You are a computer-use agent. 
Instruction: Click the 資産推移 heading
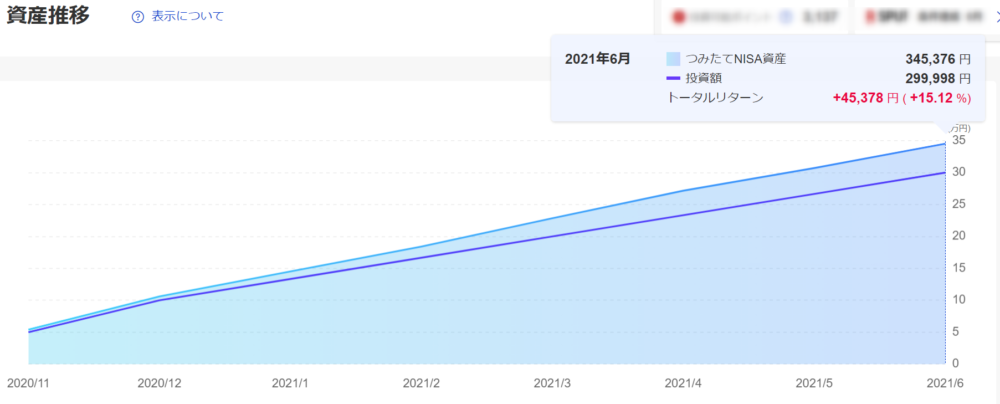(x=48, y=15)
